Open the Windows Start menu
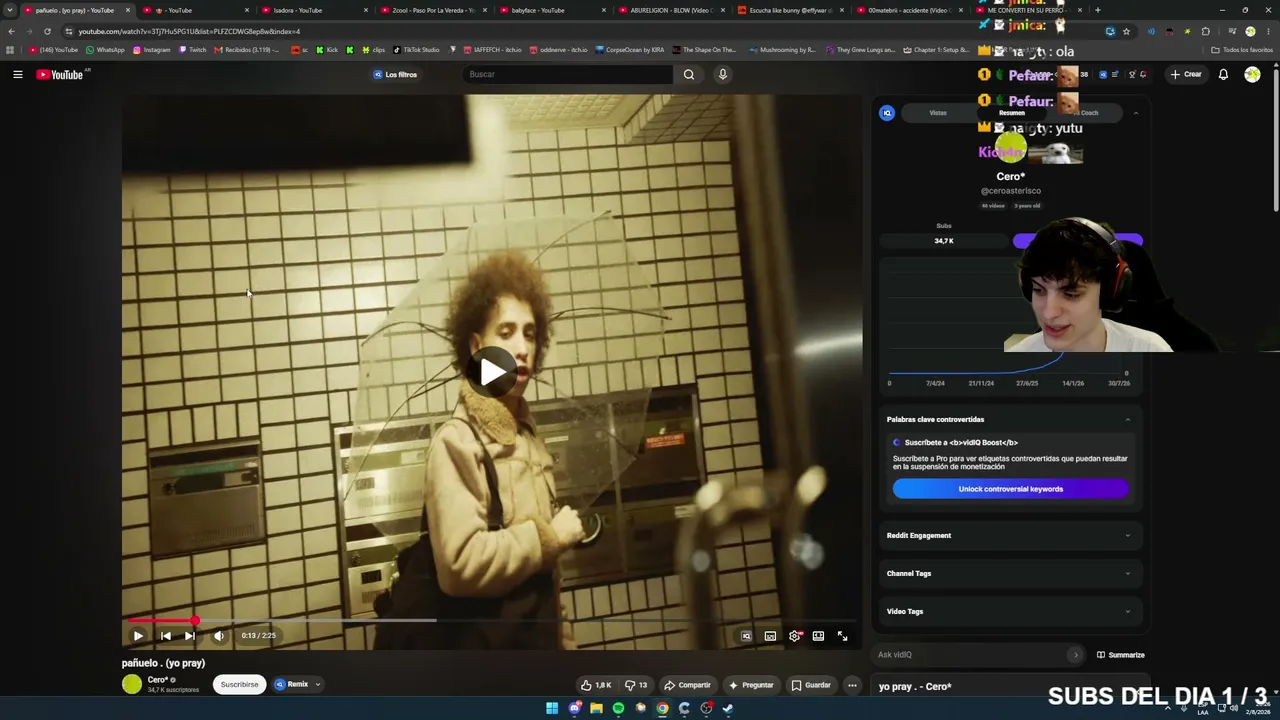The image size is (1280, 720). 552,708
